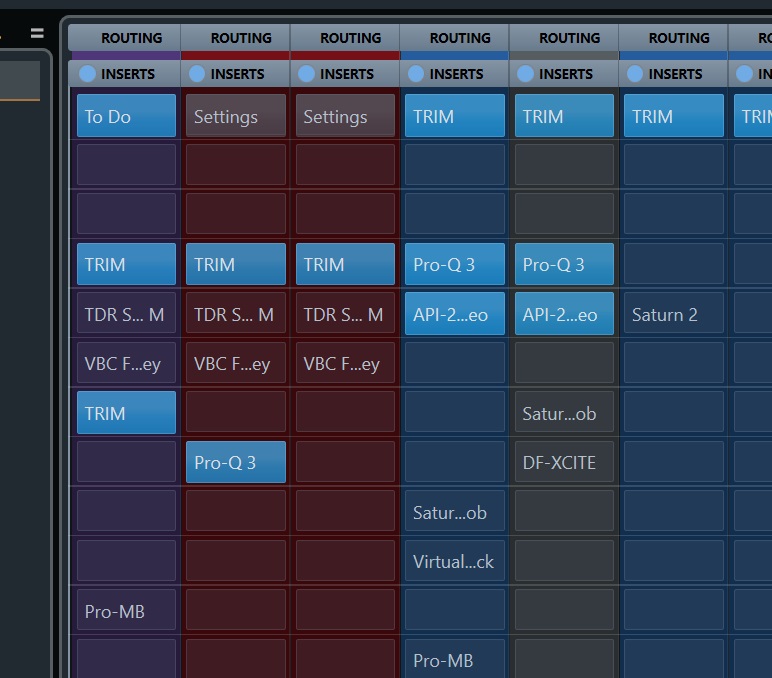The image size is (772, 678).
Task: Select top TRIM insert on DF-XCITE channel
Action: tap(564, 116)
